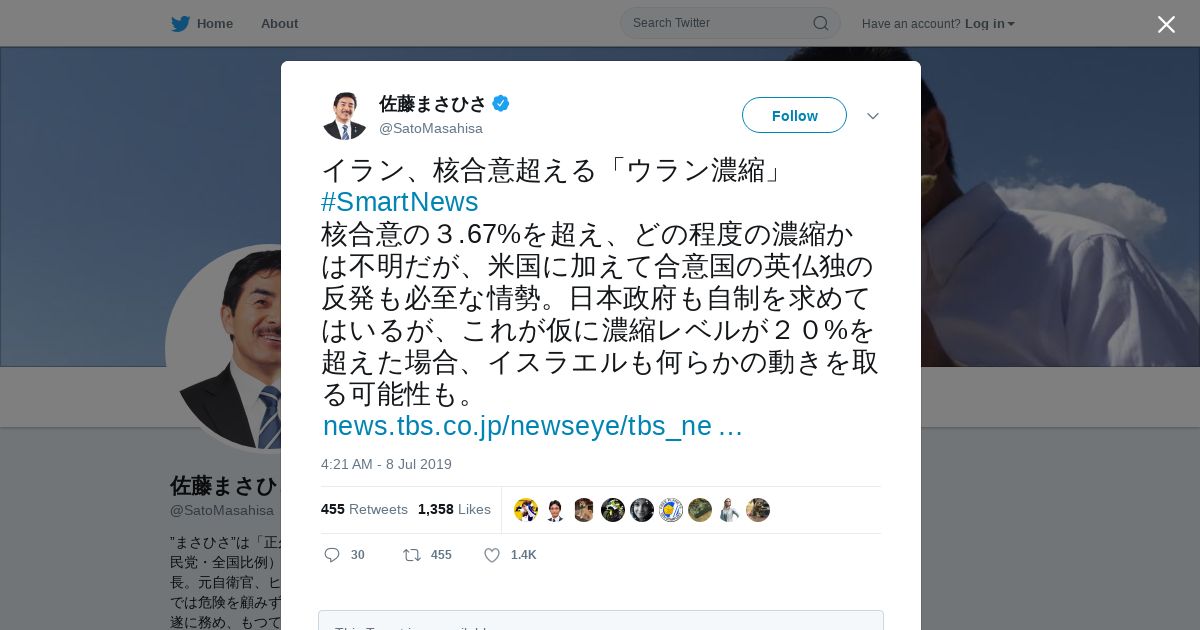Follow @SatoMasahisa with the Follow button
Image resolution: width=1200 pixels, height=630 pixels.
(794, 115)
